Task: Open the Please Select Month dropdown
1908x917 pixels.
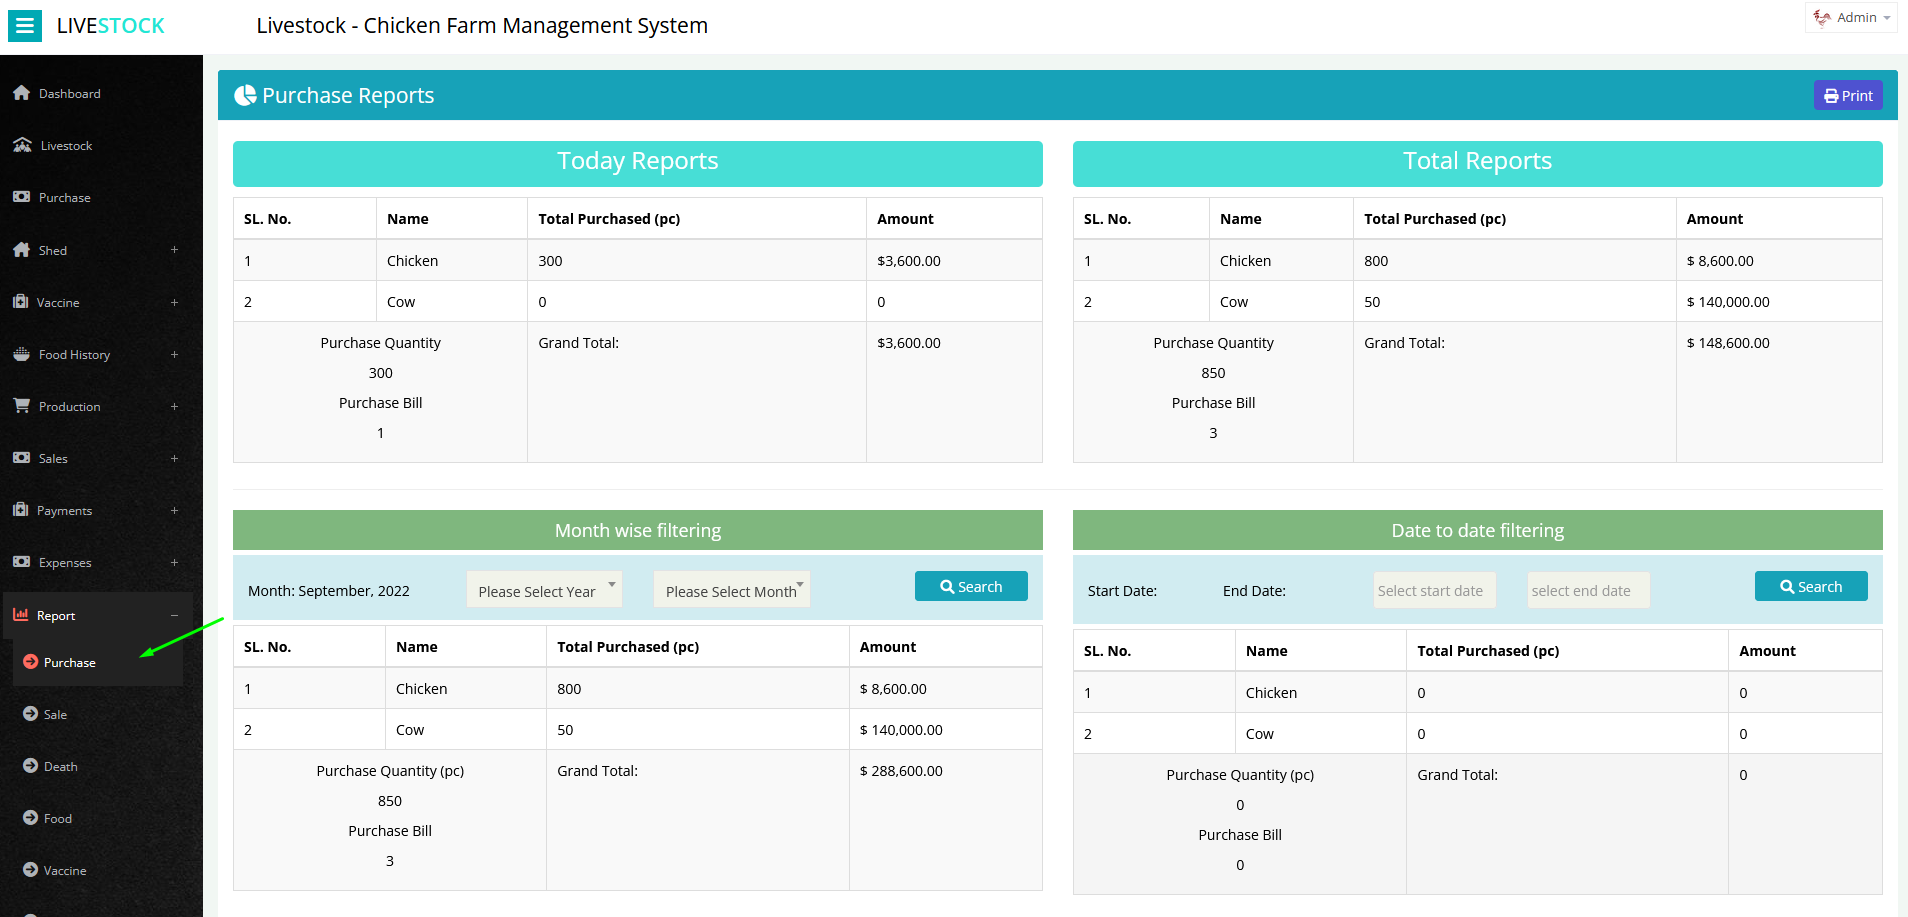Action: pyautogui.click(x=731, y=590)
